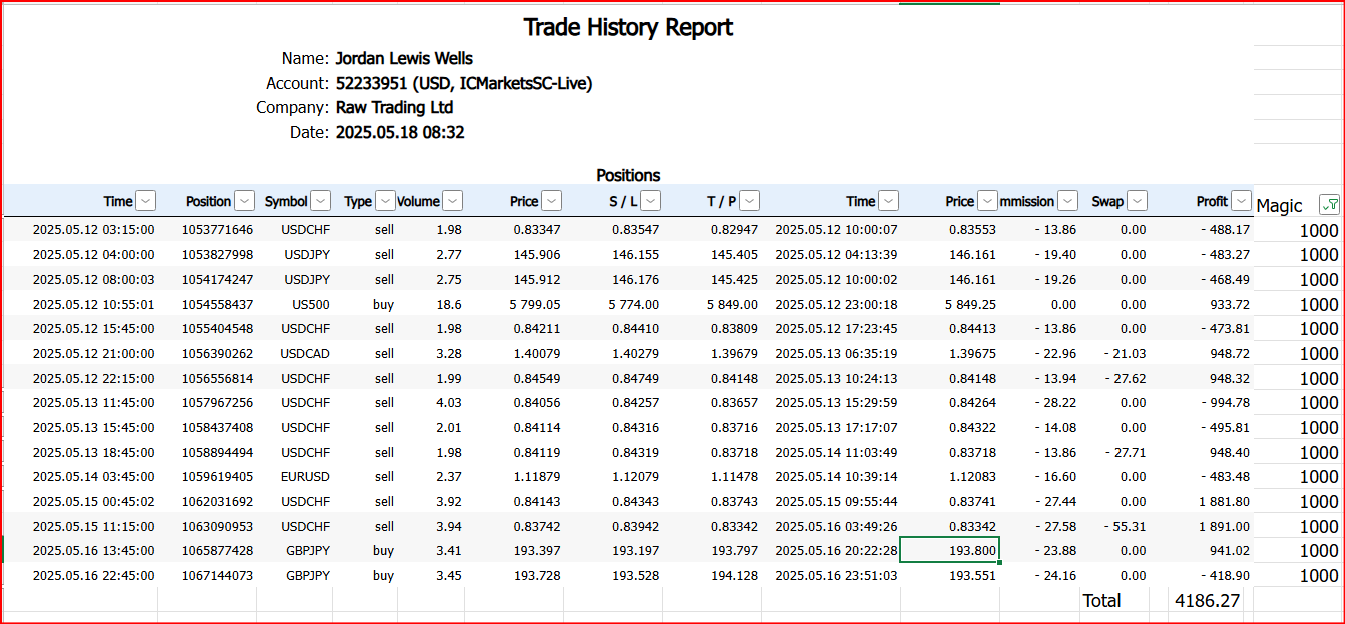Select the volume cell 18.6
Image resolution: width=1345 pixels, height=624 pixels.
(448, 304)
